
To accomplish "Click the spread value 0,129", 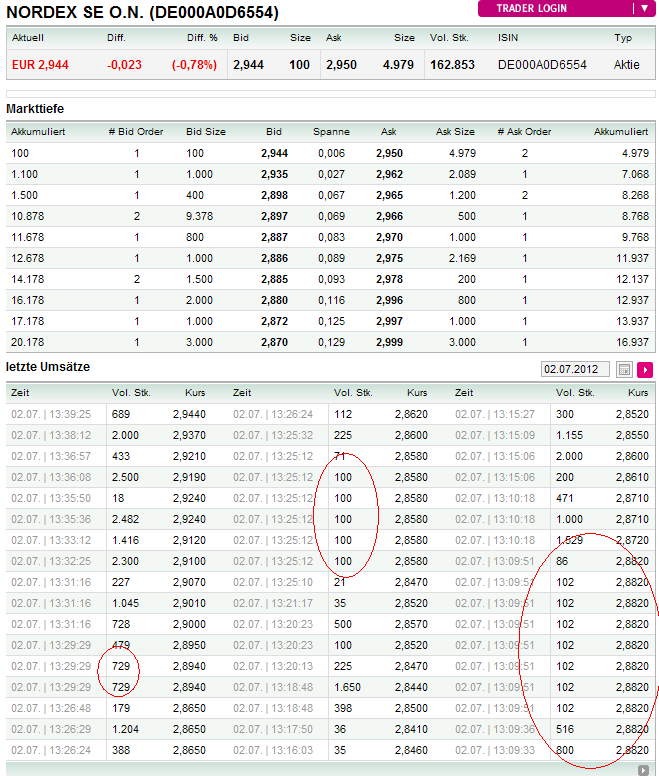I will [331, 342].
